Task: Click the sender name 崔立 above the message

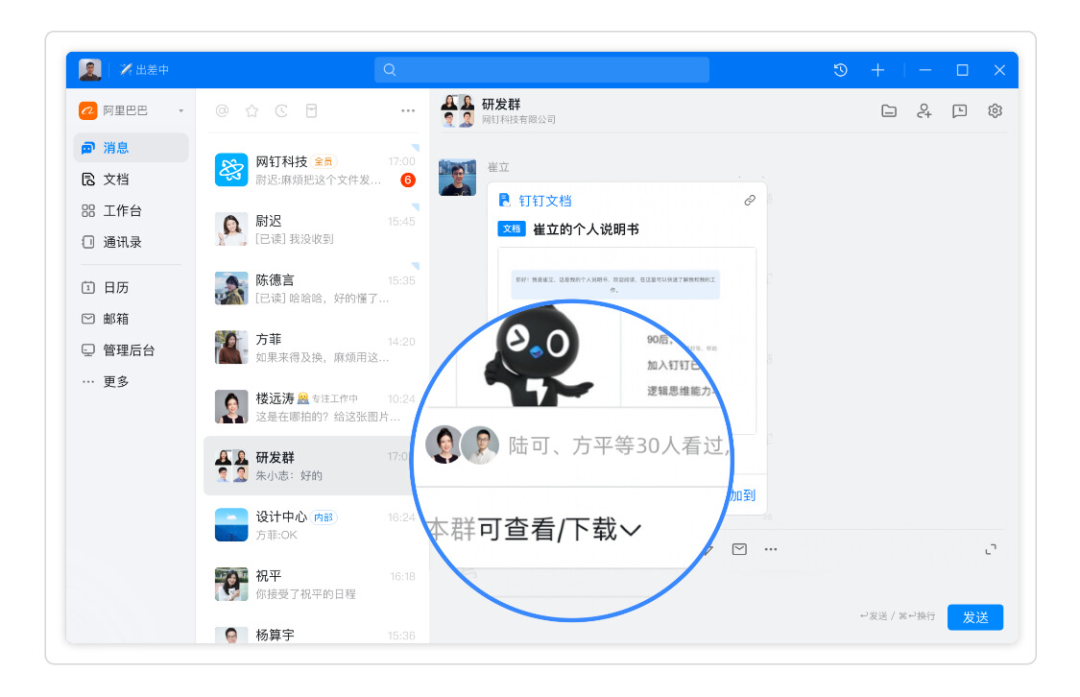Action: point(498,167)
